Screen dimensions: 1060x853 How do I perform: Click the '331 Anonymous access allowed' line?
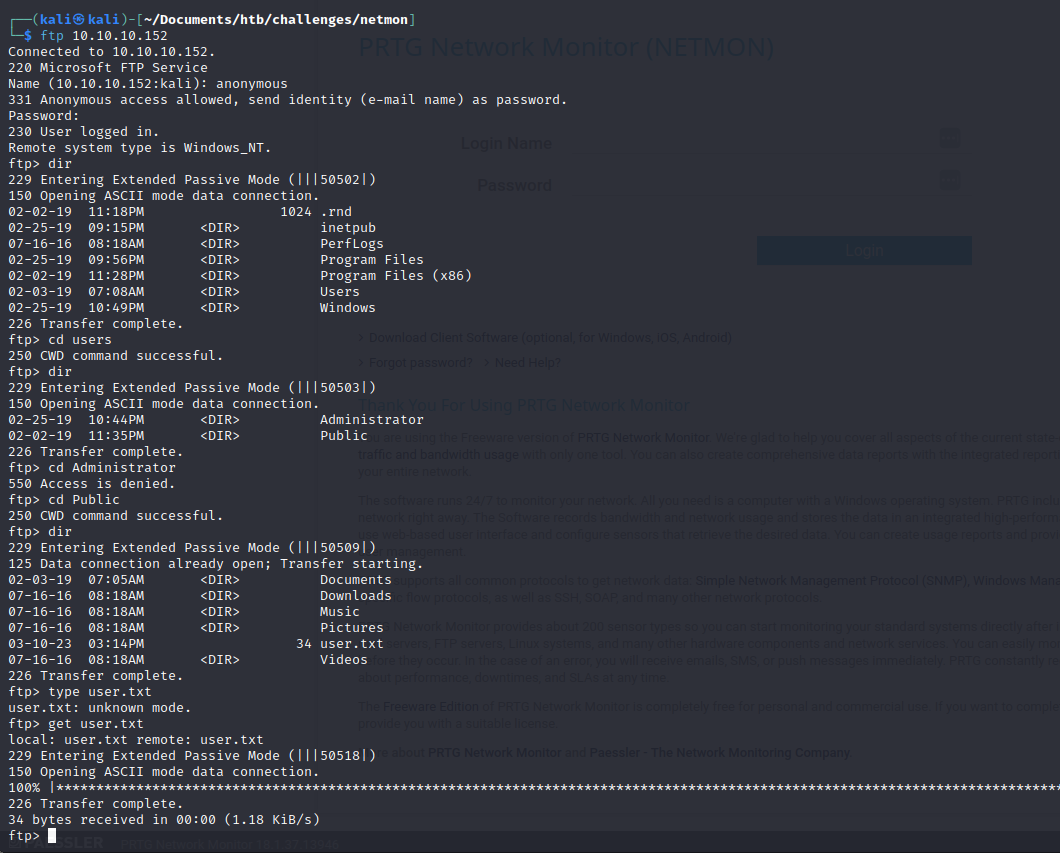(287, 99)
